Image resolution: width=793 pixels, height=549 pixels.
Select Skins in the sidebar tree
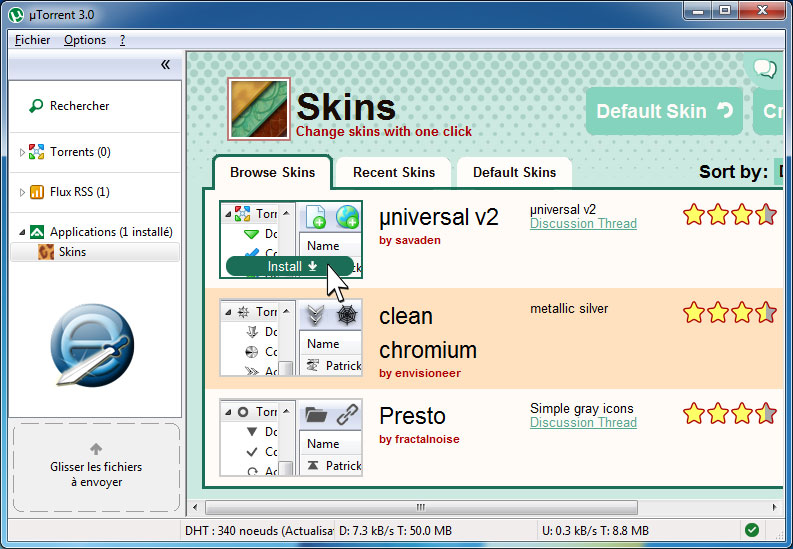[95, 252]
